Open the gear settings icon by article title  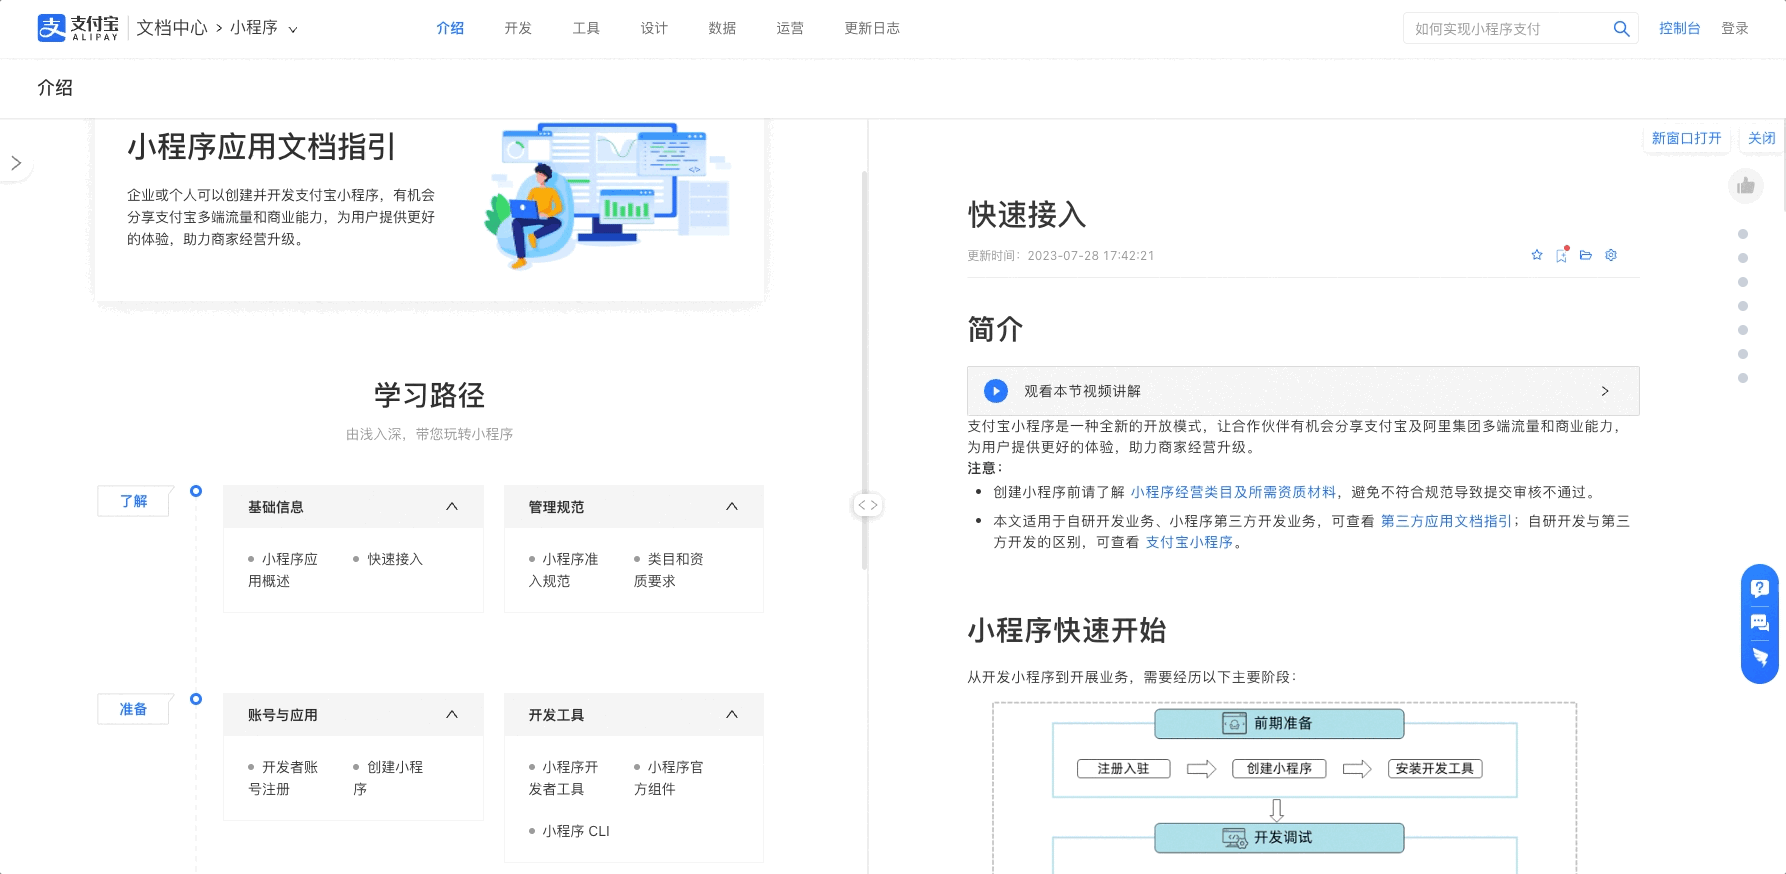(x=1611, y=255)
